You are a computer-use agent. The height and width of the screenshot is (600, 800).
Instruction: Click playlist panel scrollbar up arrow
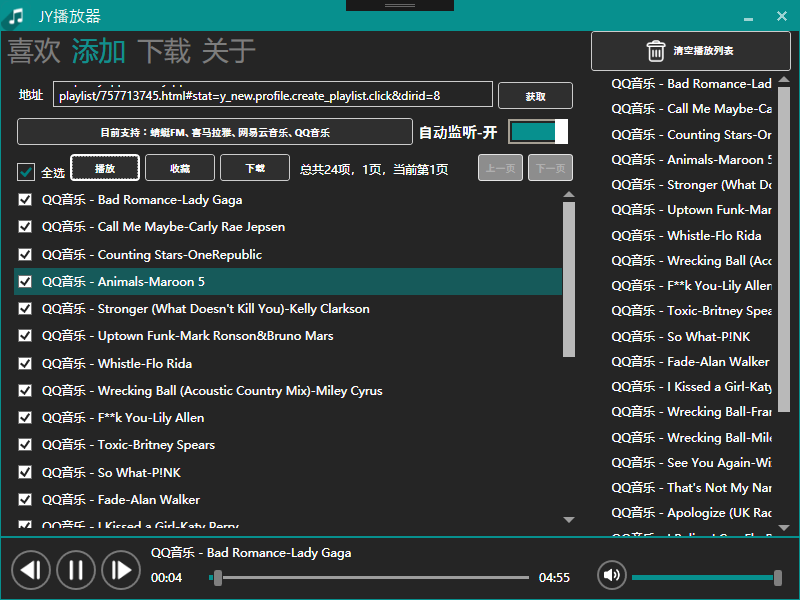point(784,80)
